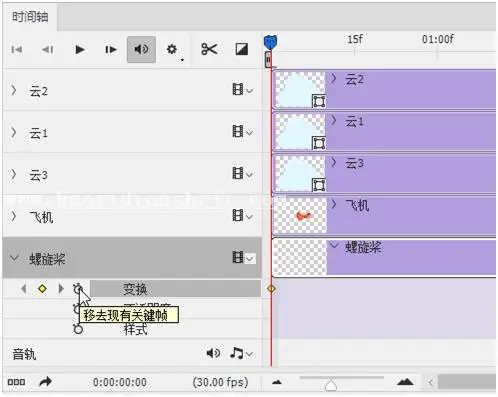Click 云1 clip transform box icon
The image size is (498, 397).
coord(319,143)
